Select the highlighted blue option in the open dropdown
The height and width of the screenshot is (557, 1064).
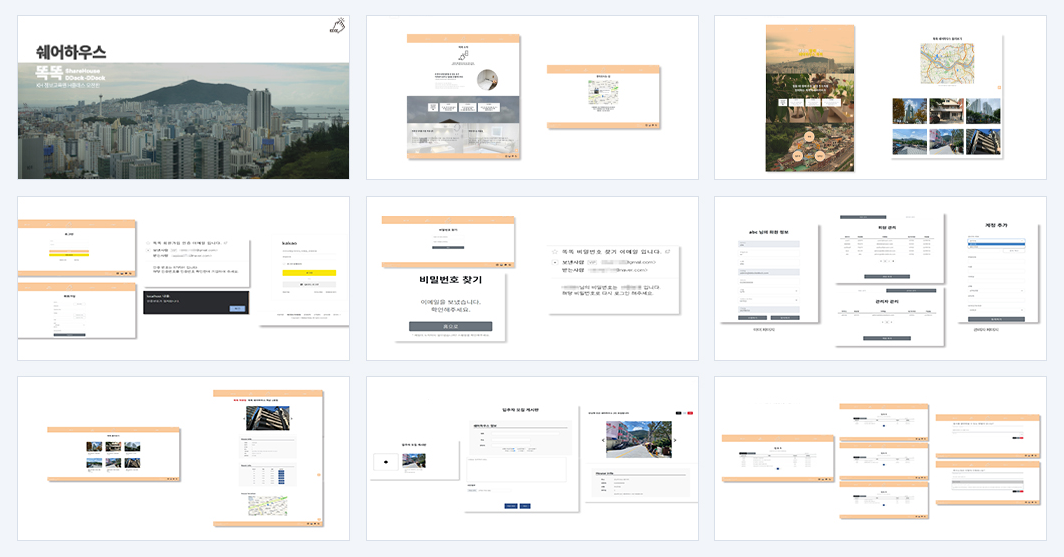(x=995, y=243)
